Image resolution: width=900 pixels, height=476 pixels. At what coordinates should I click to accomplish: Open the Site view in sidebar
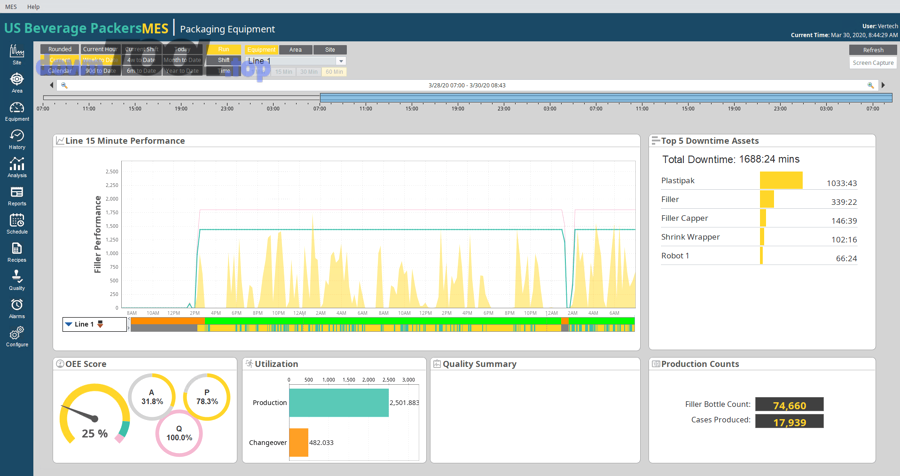click(x=16, y=53)
